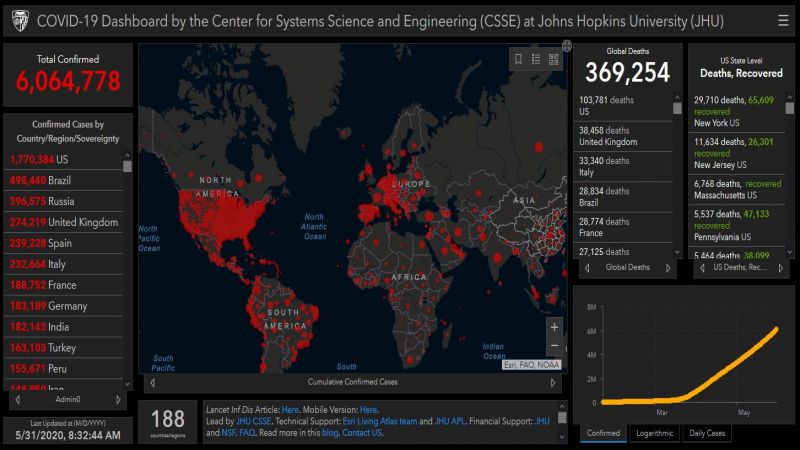Select Brazil row with 498,440 cases
800x450 pixels.
pyautogui.click(x=64, y=181)
